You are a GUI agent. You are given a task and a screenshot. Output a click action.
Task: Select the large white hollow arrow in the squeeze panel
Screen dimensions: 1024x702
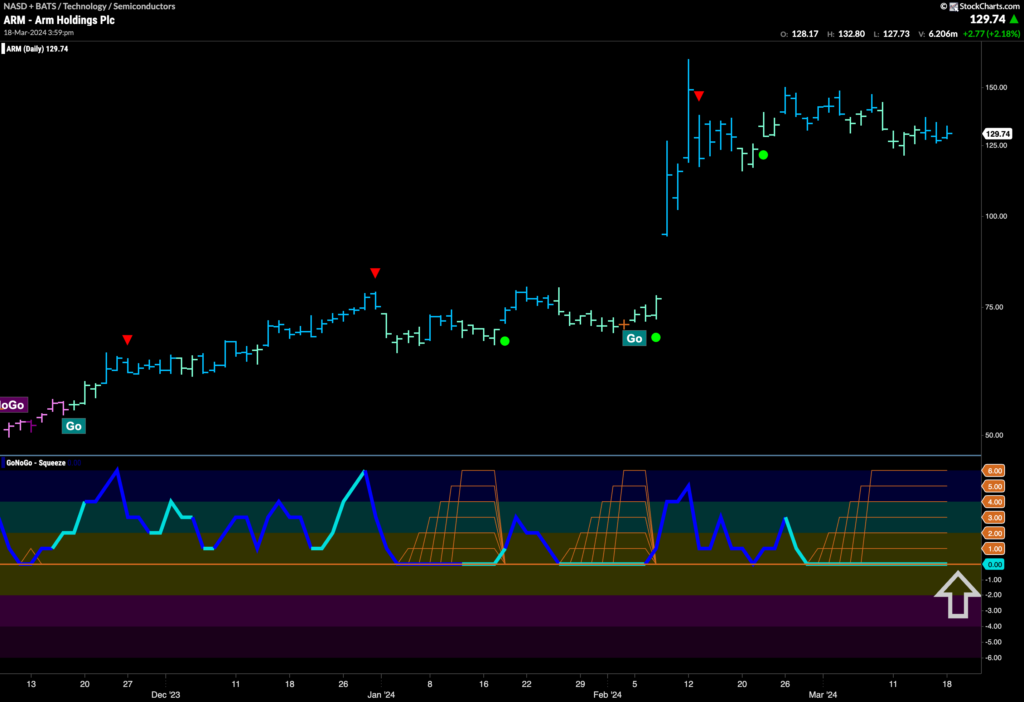[x=958, y=597]
